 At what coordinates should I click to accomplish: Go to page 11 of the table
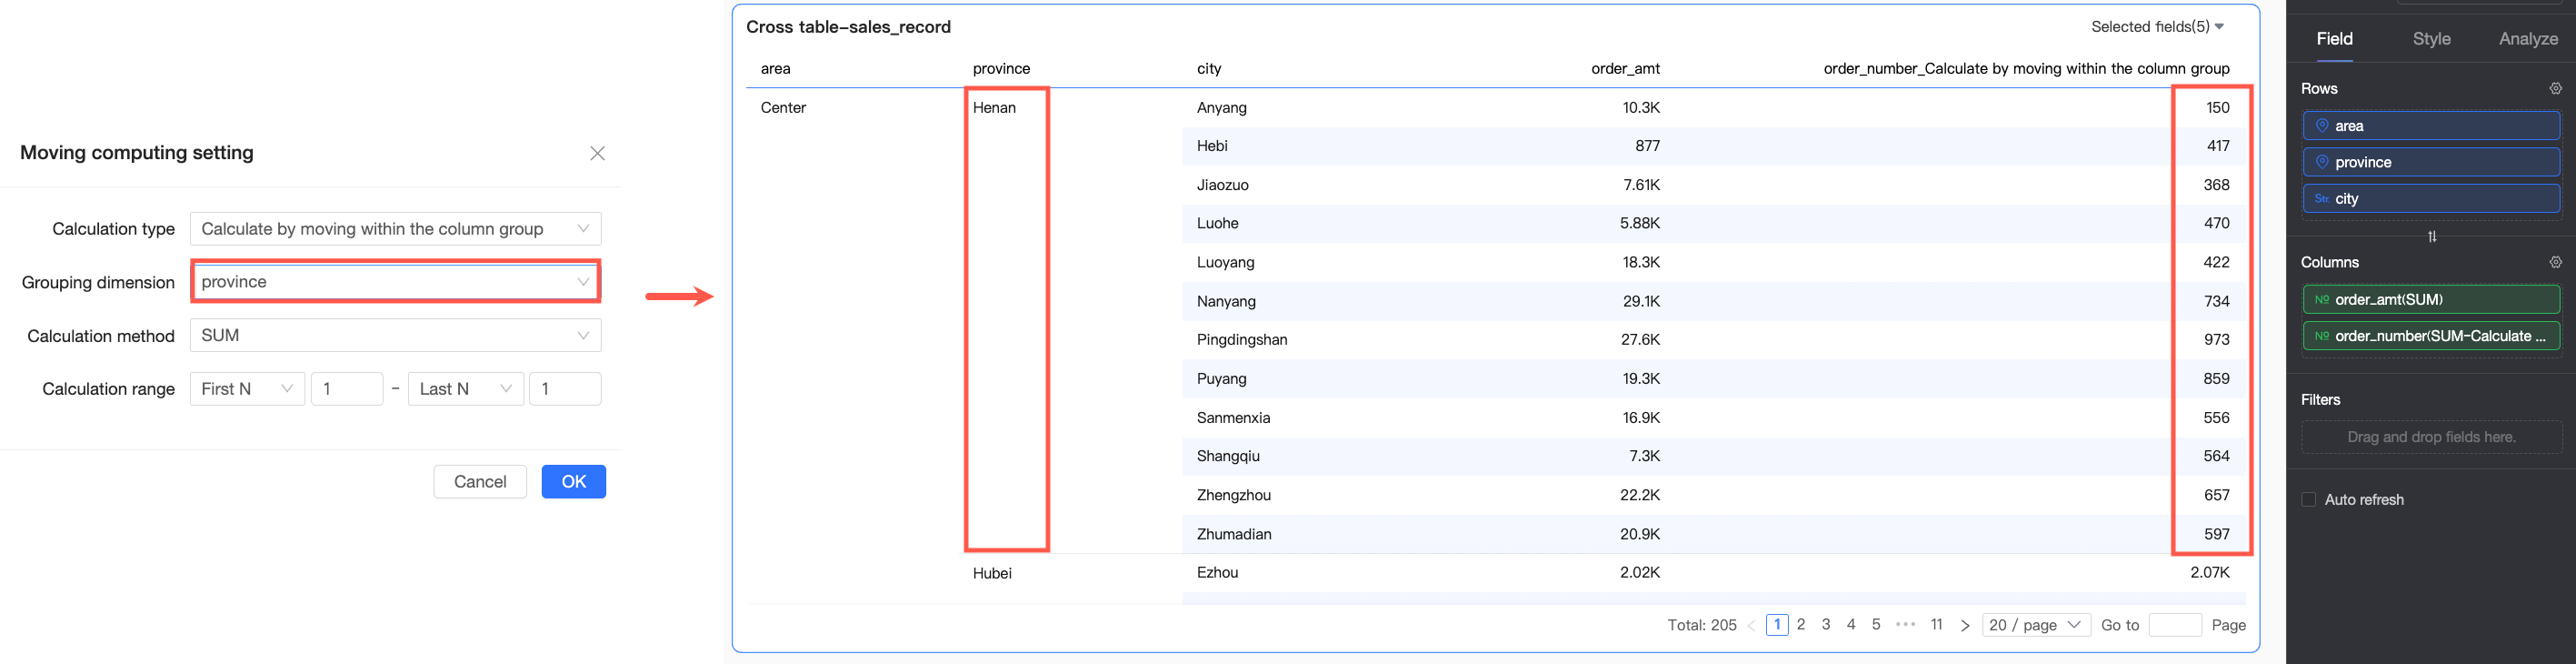(1936, 624)
